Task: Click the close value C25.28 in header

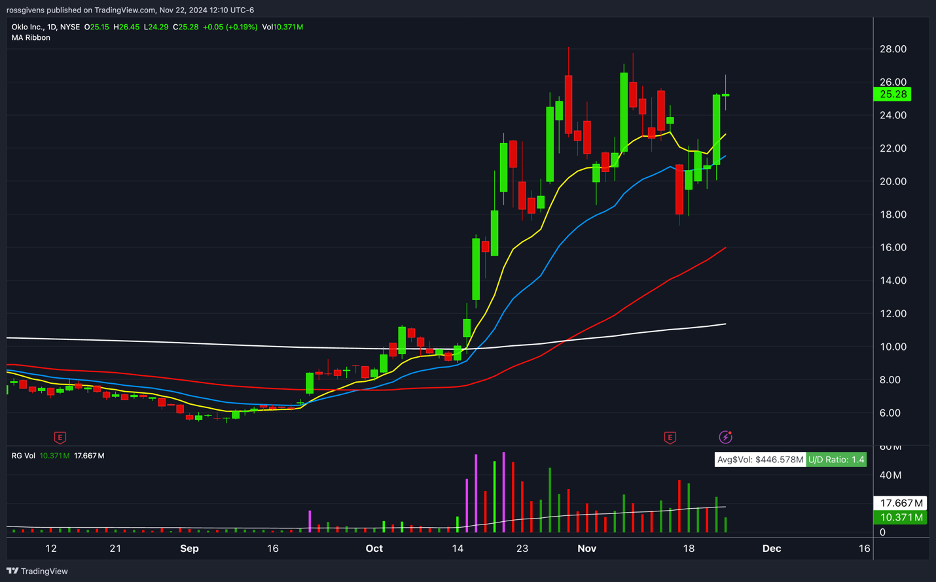Action: pyautogui.click(x=186, y=27)
